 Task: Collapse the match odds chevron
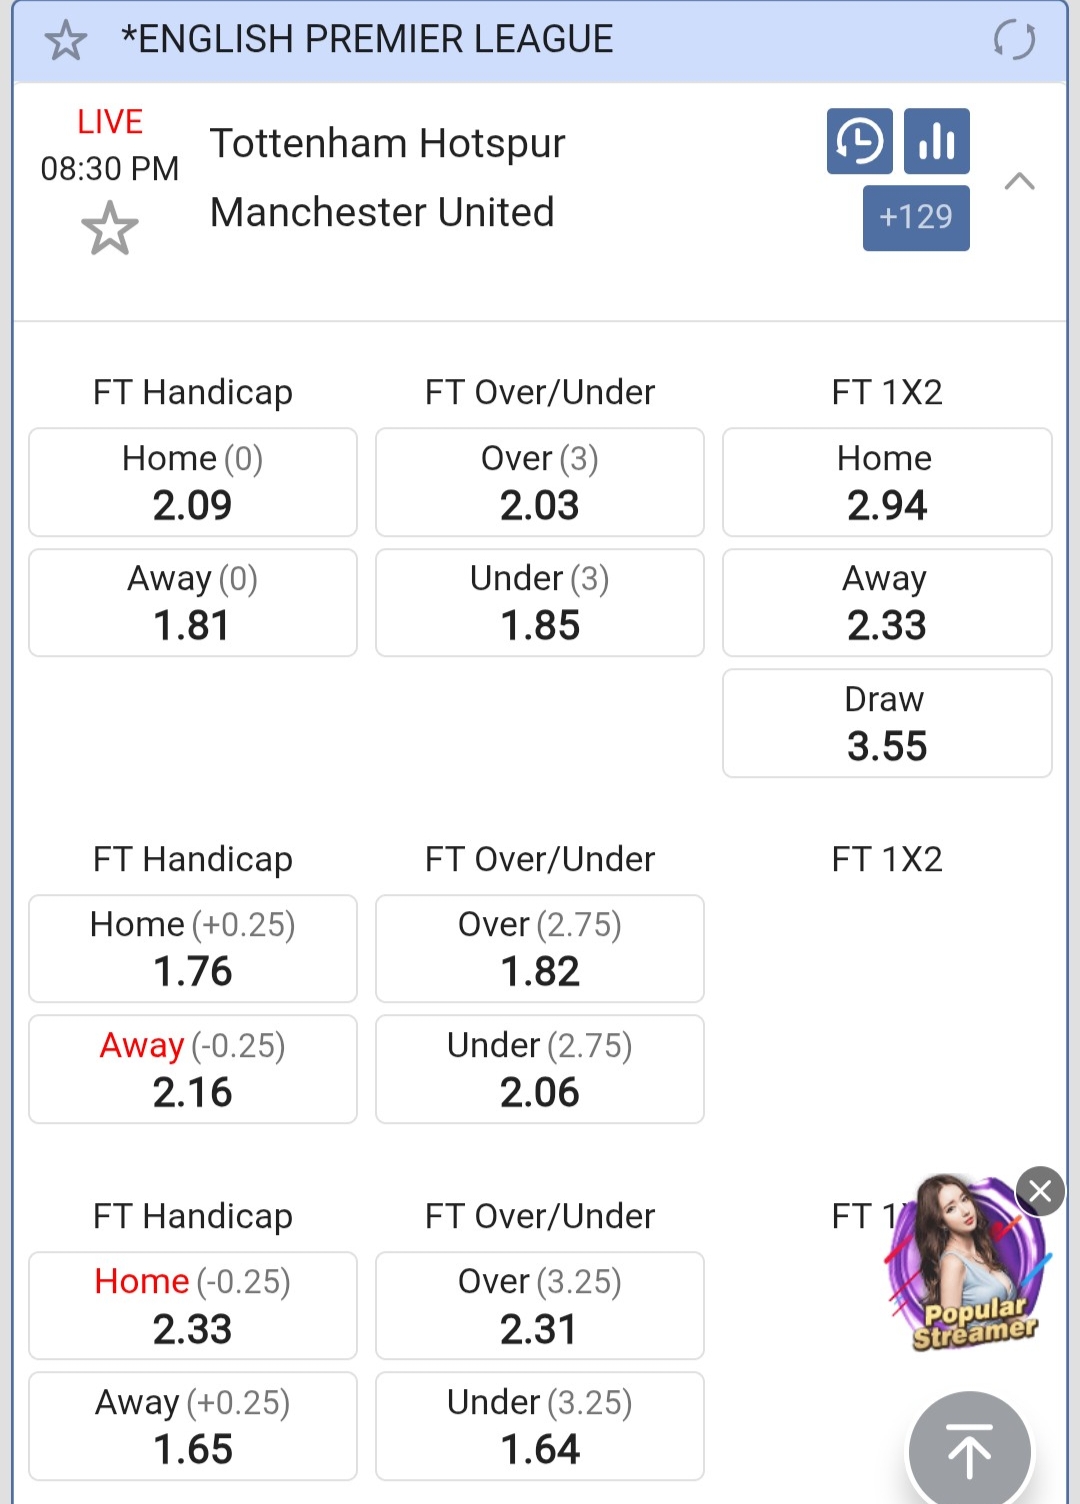pyautogui.click(x=1019, y=181)
